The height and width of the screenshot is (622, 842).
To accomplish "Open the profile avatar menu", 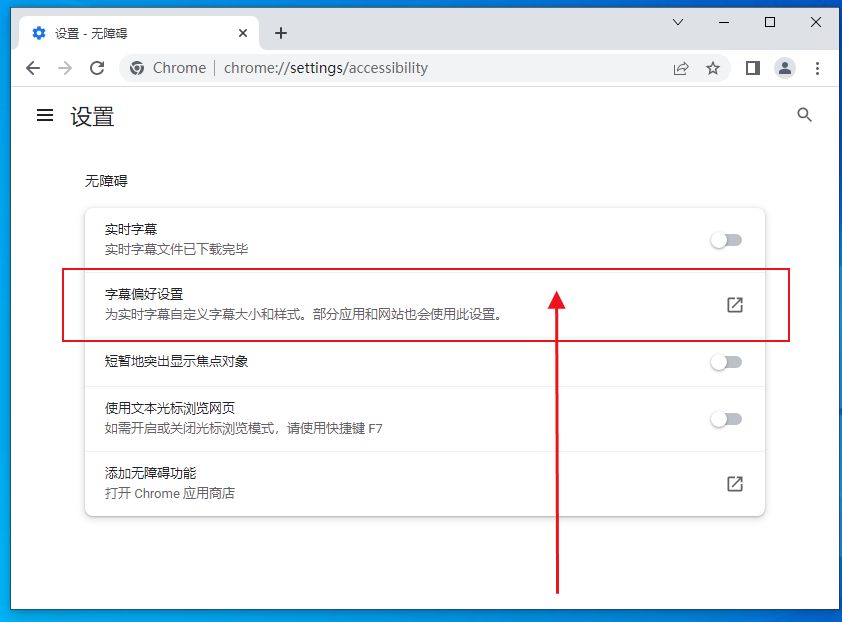I will pos(785,68).
